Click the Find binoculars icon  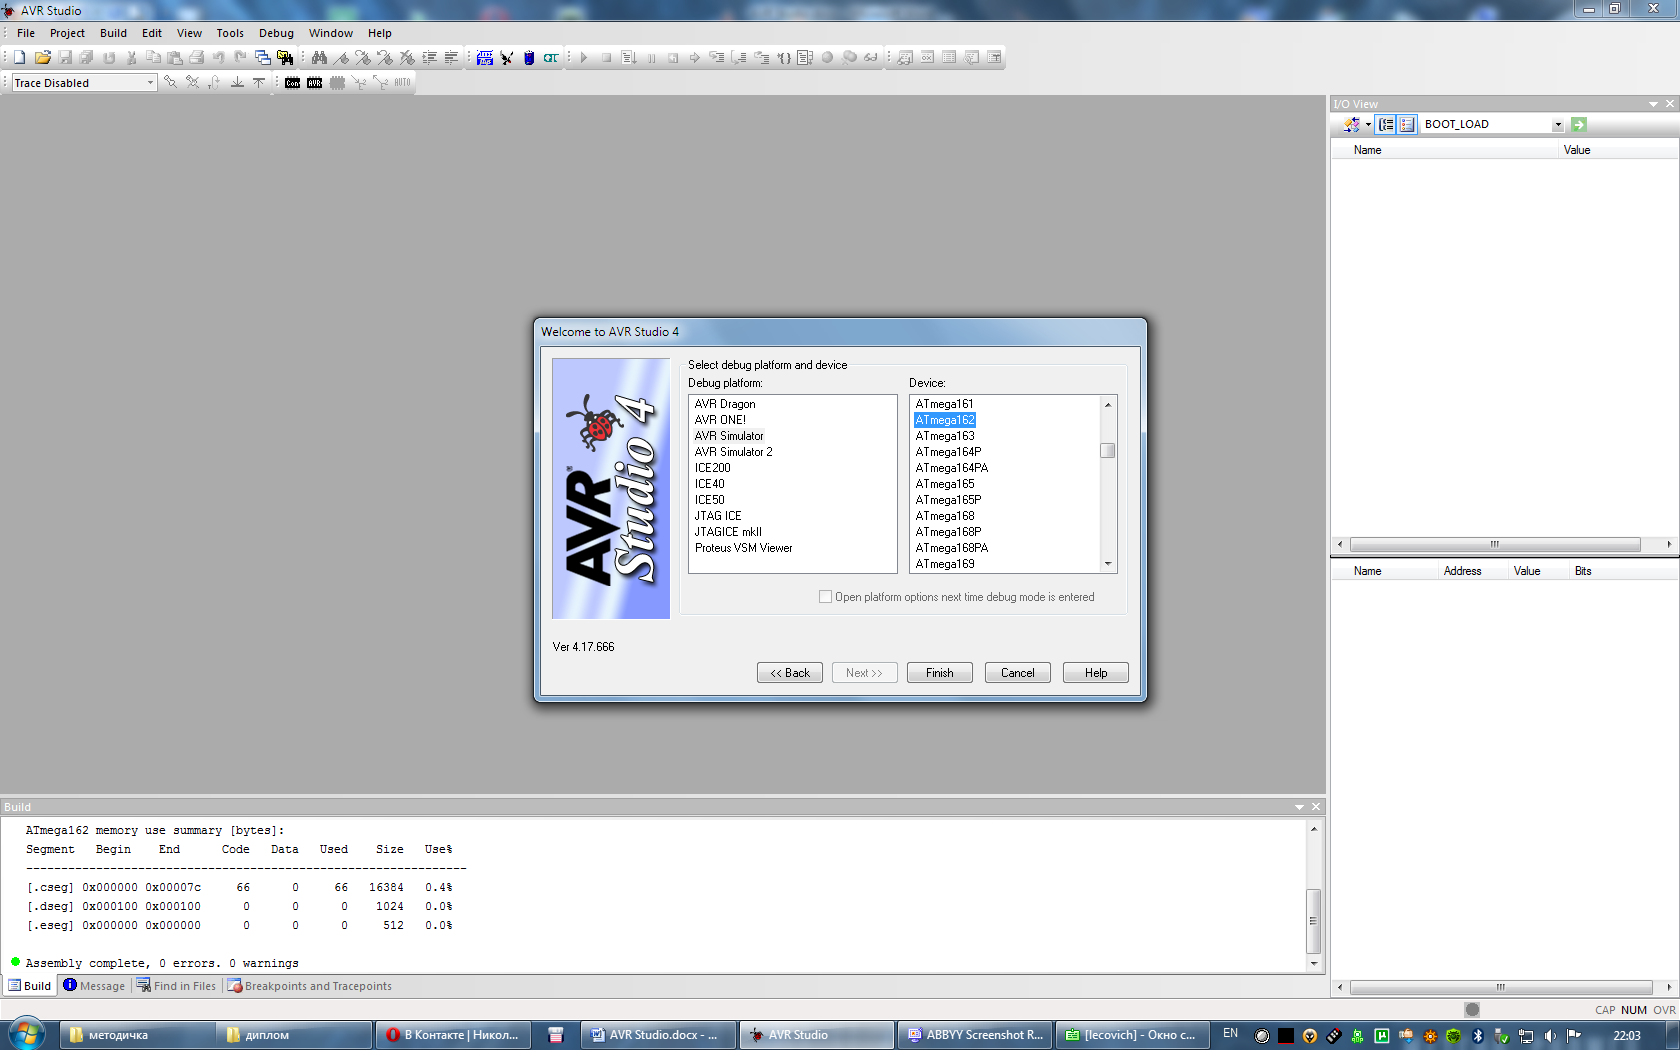point(319,58)
